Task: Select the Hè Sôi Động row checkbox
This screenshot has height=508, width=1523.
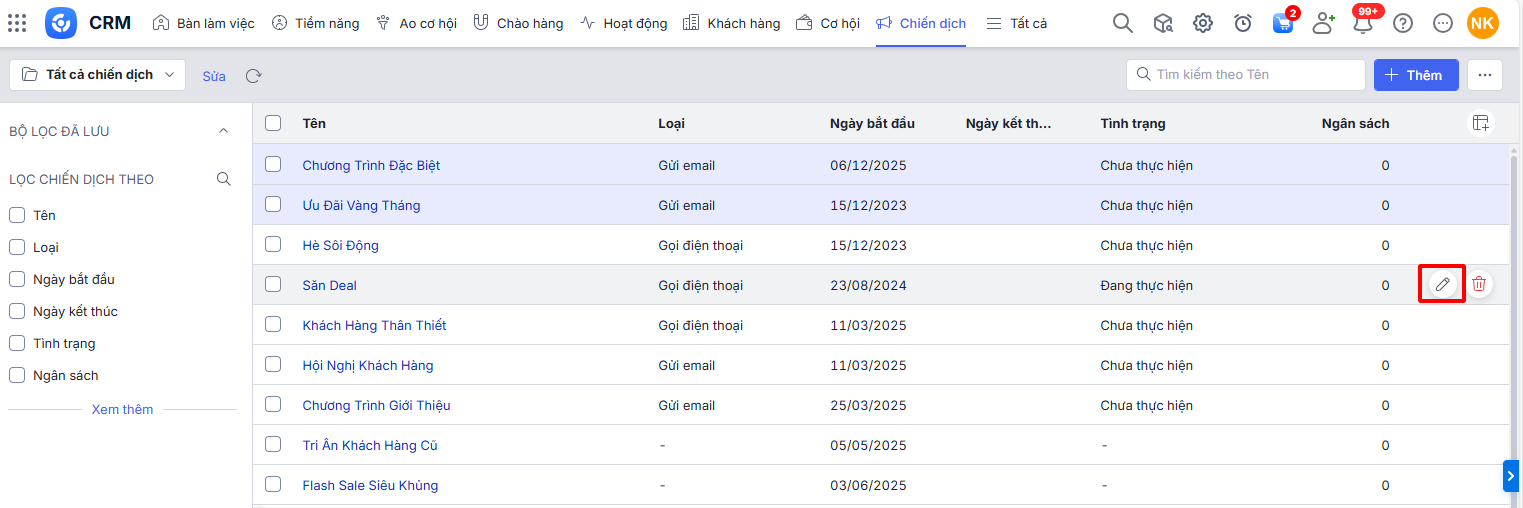Action: pos(273,244)
